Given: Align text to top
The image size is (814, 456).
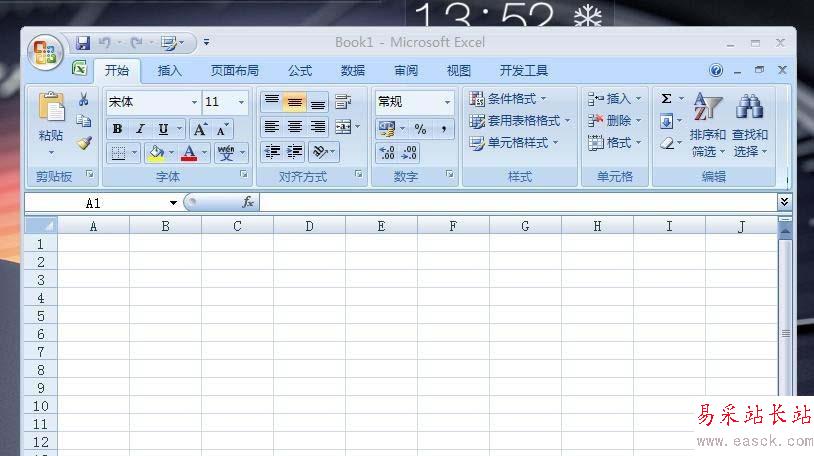Looking at the screenshot, I should pos(272,101).
